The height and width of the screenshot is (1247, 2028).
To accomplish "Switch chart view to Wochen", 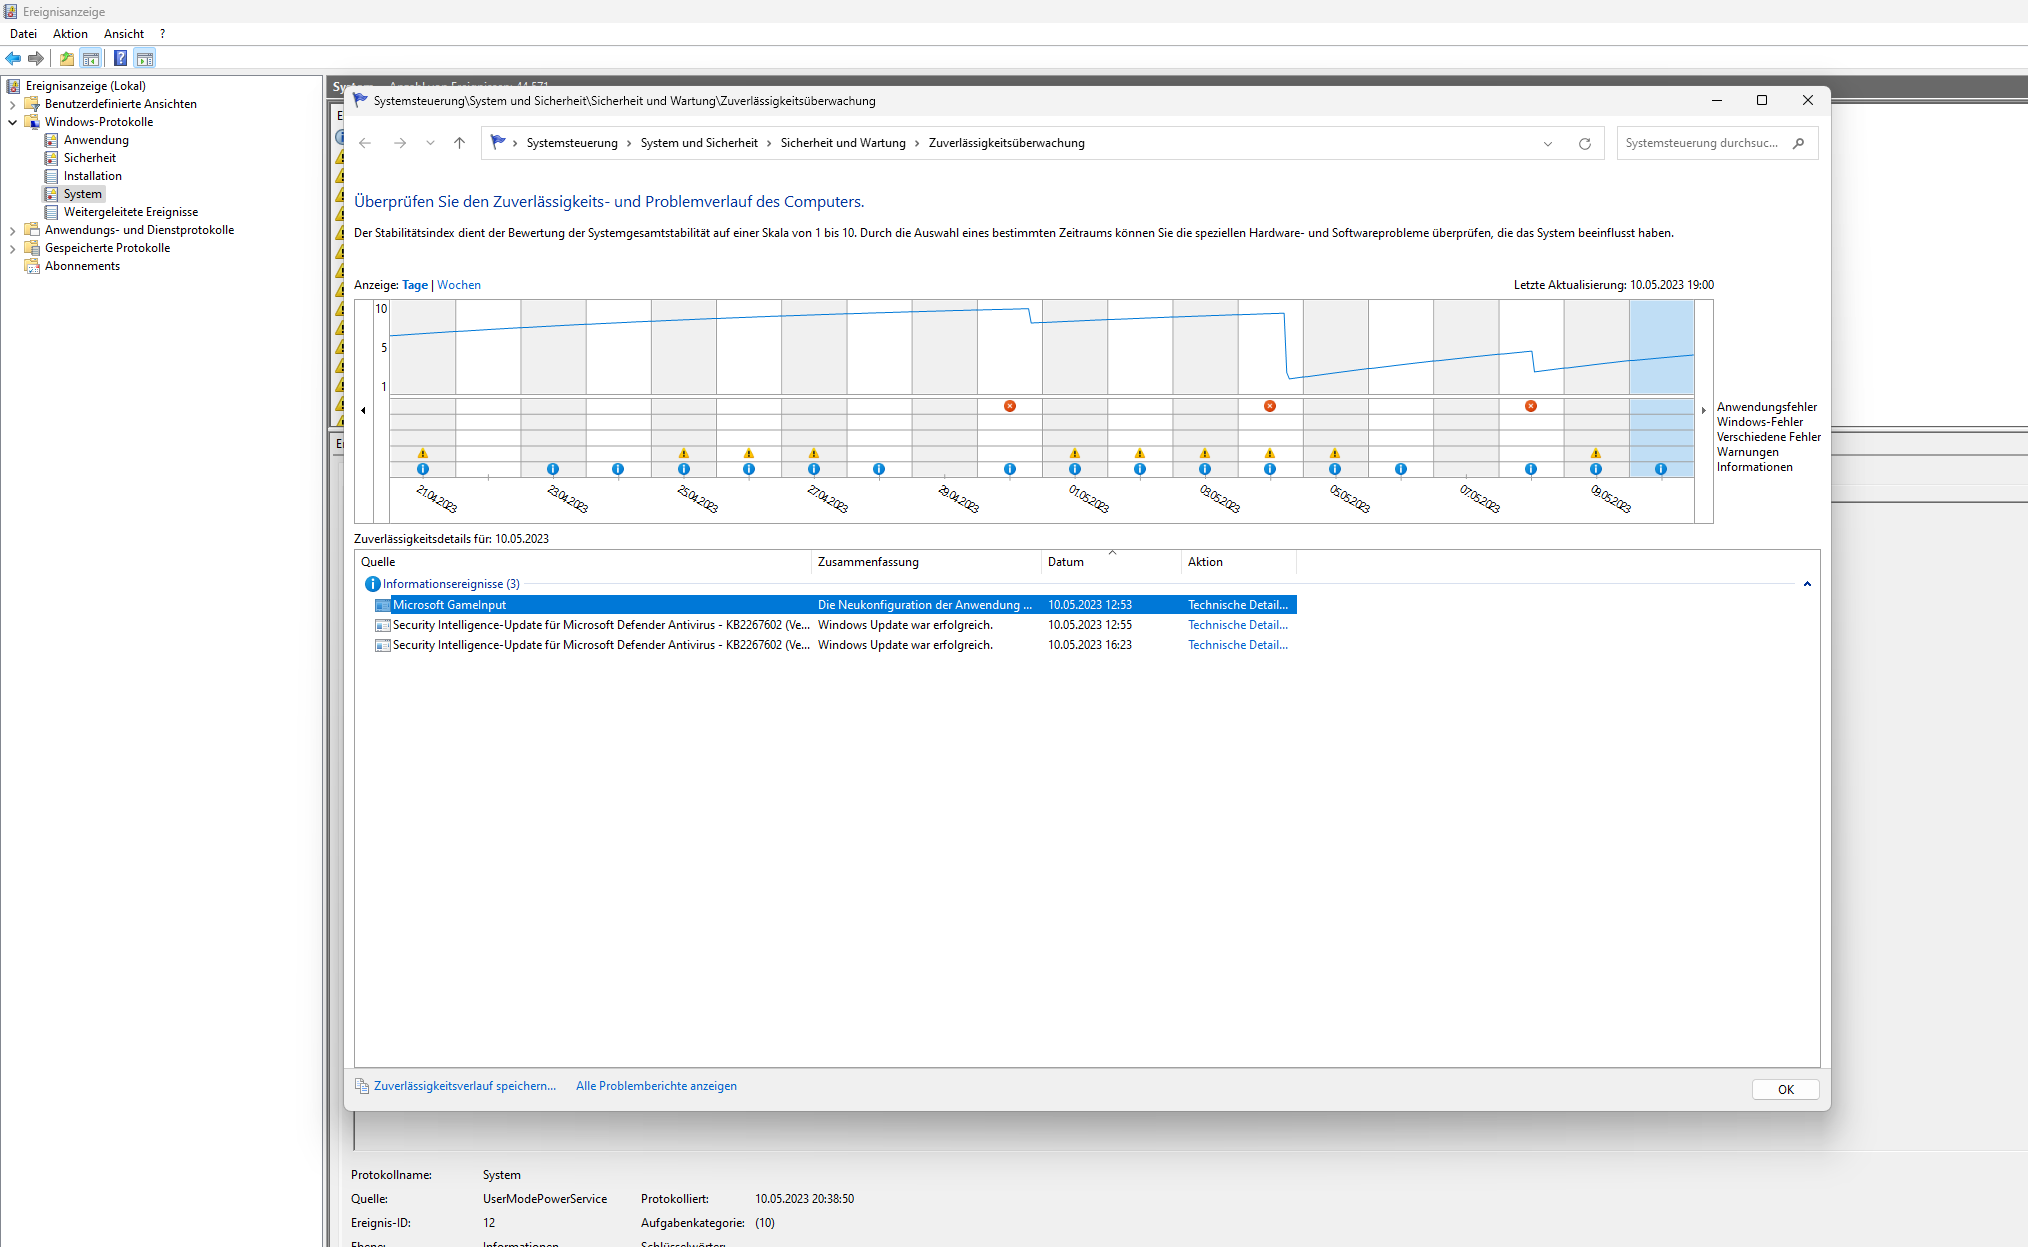I will click(x=459, y=285).
